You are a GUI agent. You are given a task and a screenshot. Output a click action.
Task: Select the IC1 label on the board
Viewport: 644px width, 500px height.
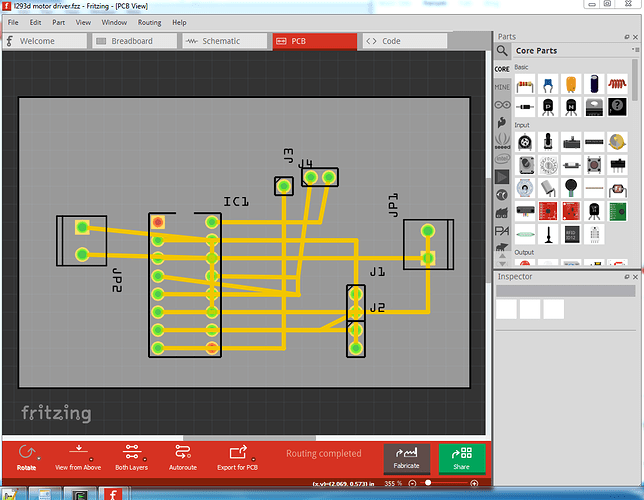click(236, 202)
